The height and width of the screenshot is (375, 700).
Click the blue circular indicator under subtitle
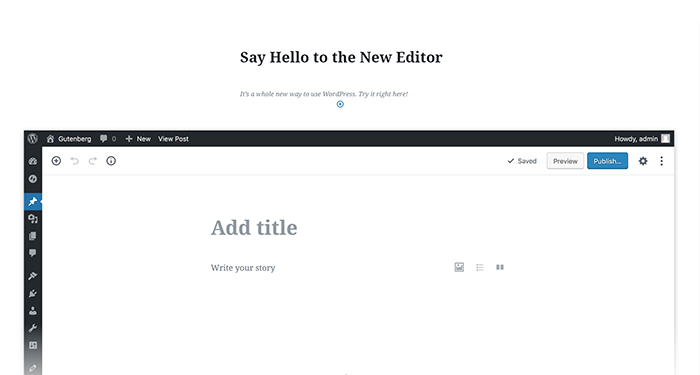[340, 104]
